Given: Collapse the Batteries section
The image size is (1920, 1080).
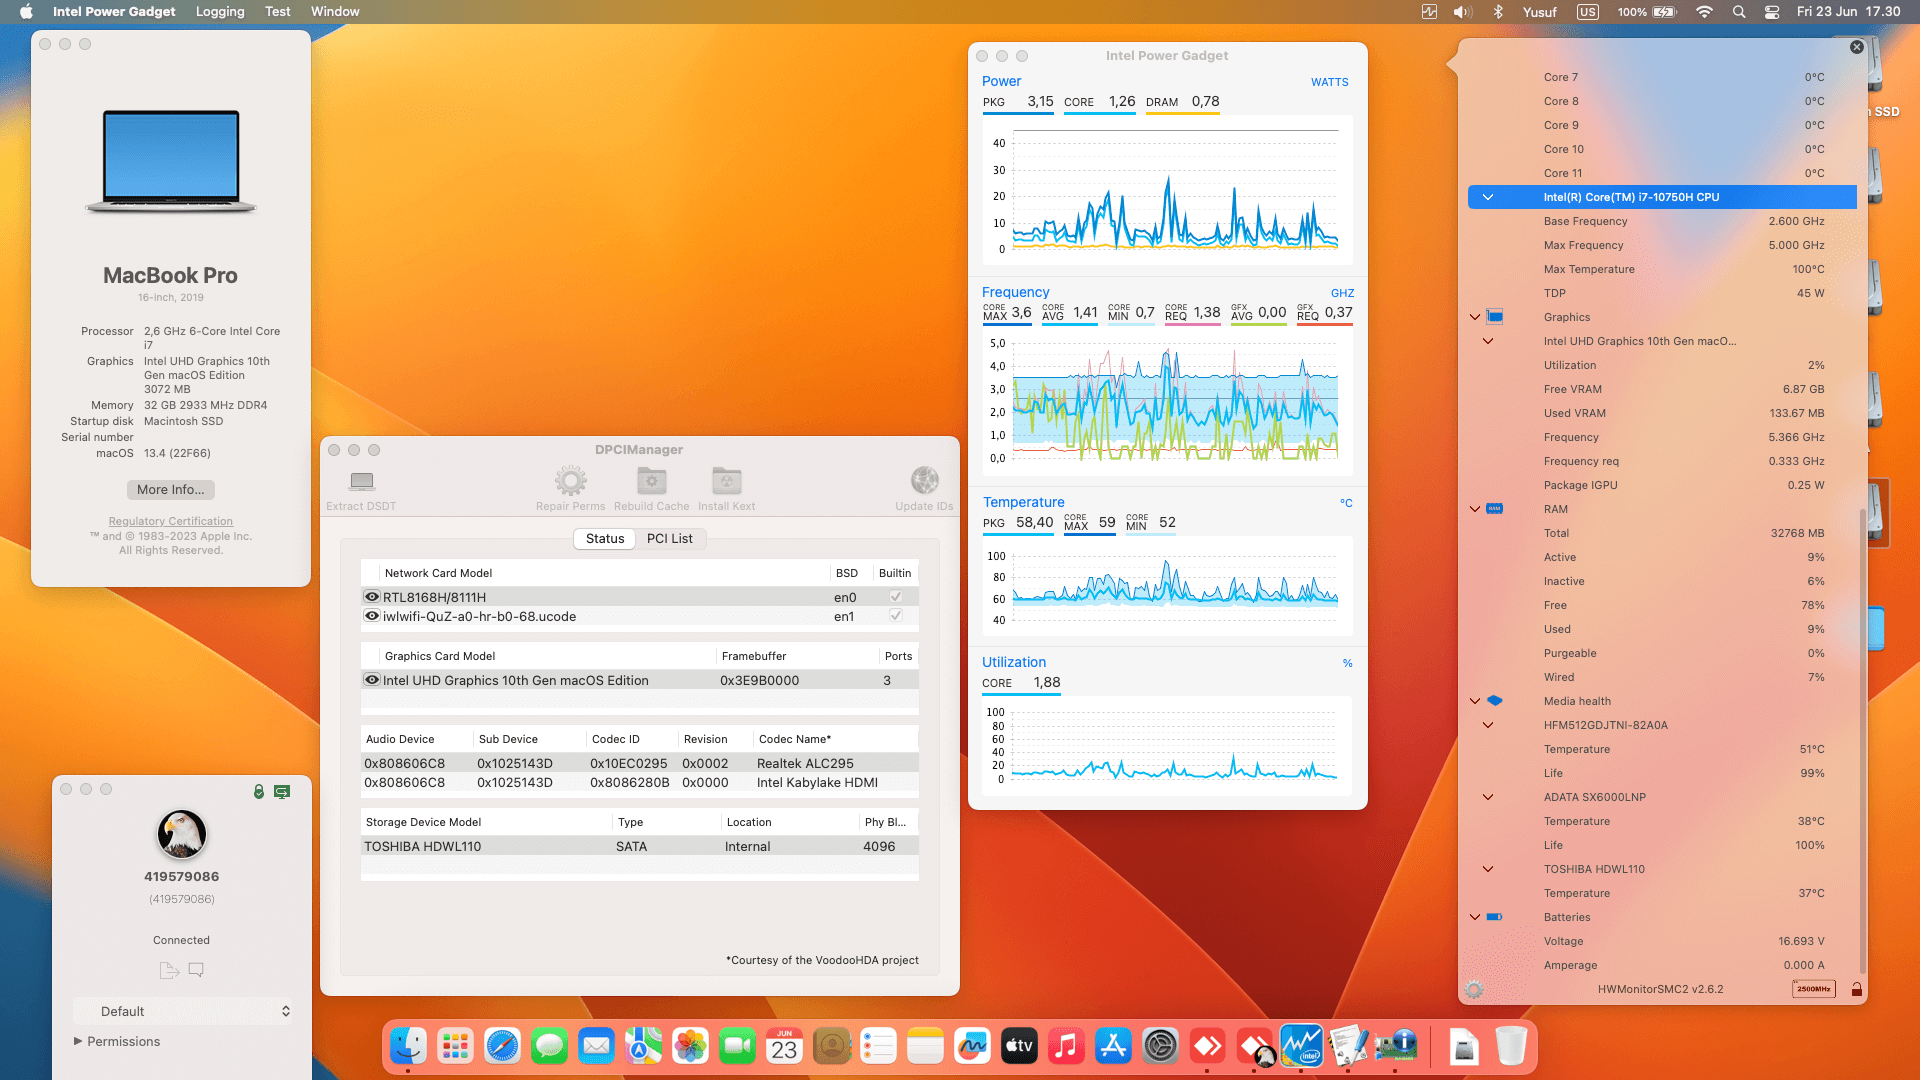Looking at the screenshot, I should (1475, 917).
